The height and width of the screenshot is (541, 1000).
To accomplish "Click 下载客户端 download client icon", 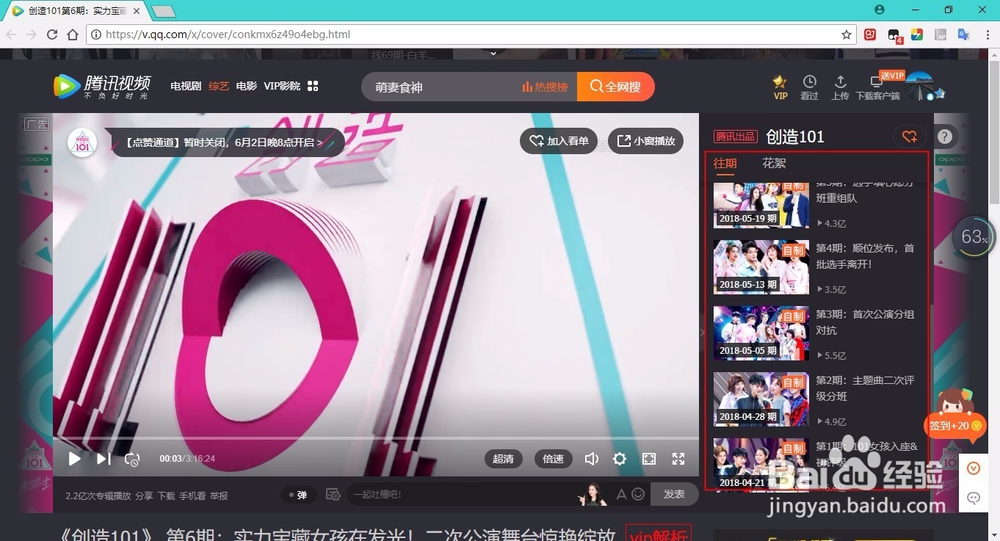I will click(878, 87).
